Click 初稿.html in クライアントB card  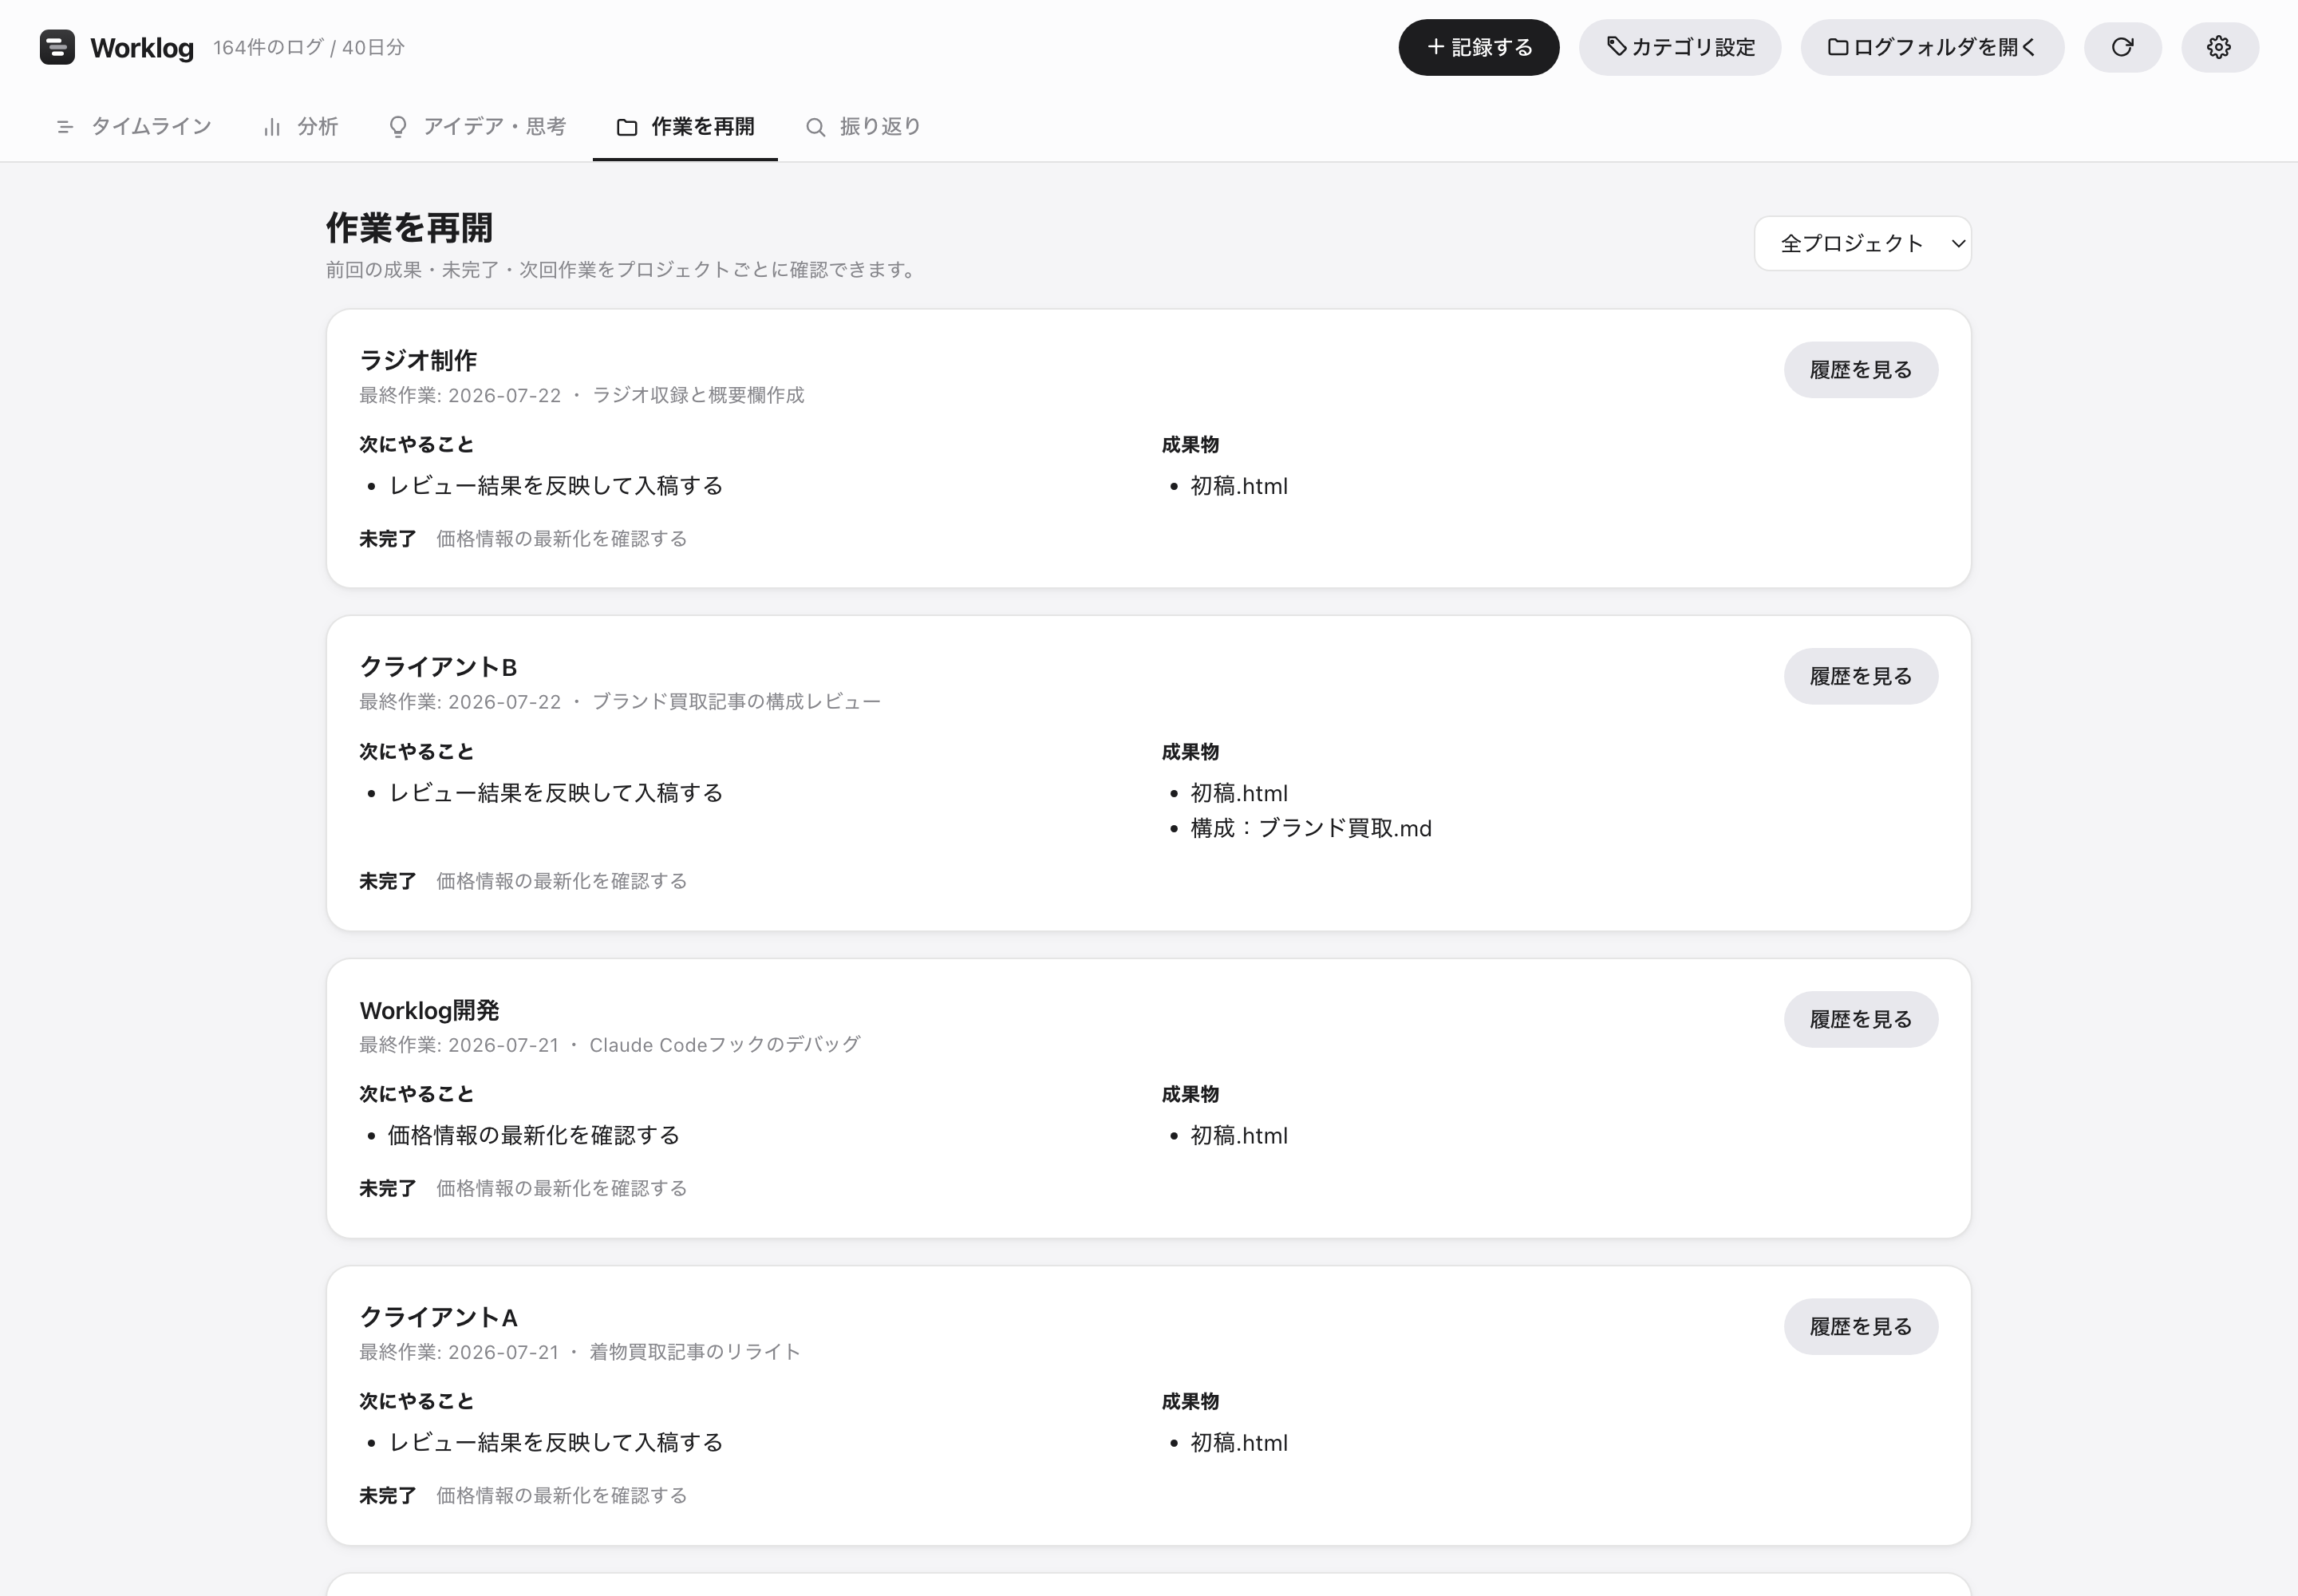click(1238, 793)
